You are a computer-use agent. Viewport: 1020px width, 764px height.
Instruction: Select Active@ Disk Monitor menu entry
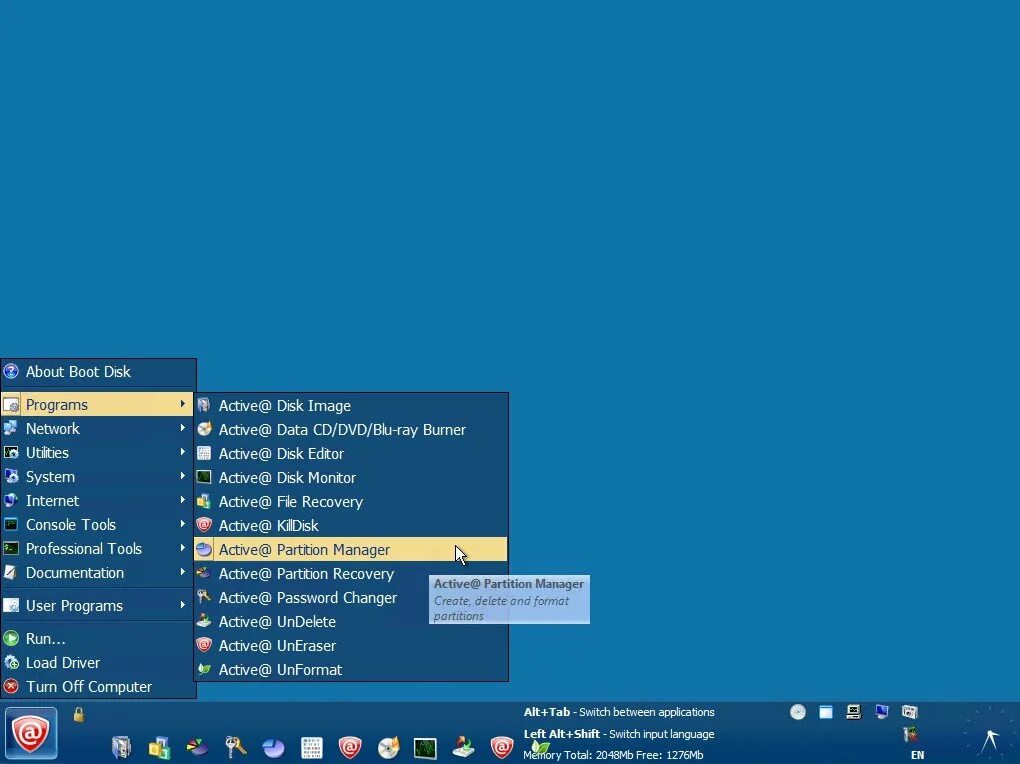pos(351,478)
